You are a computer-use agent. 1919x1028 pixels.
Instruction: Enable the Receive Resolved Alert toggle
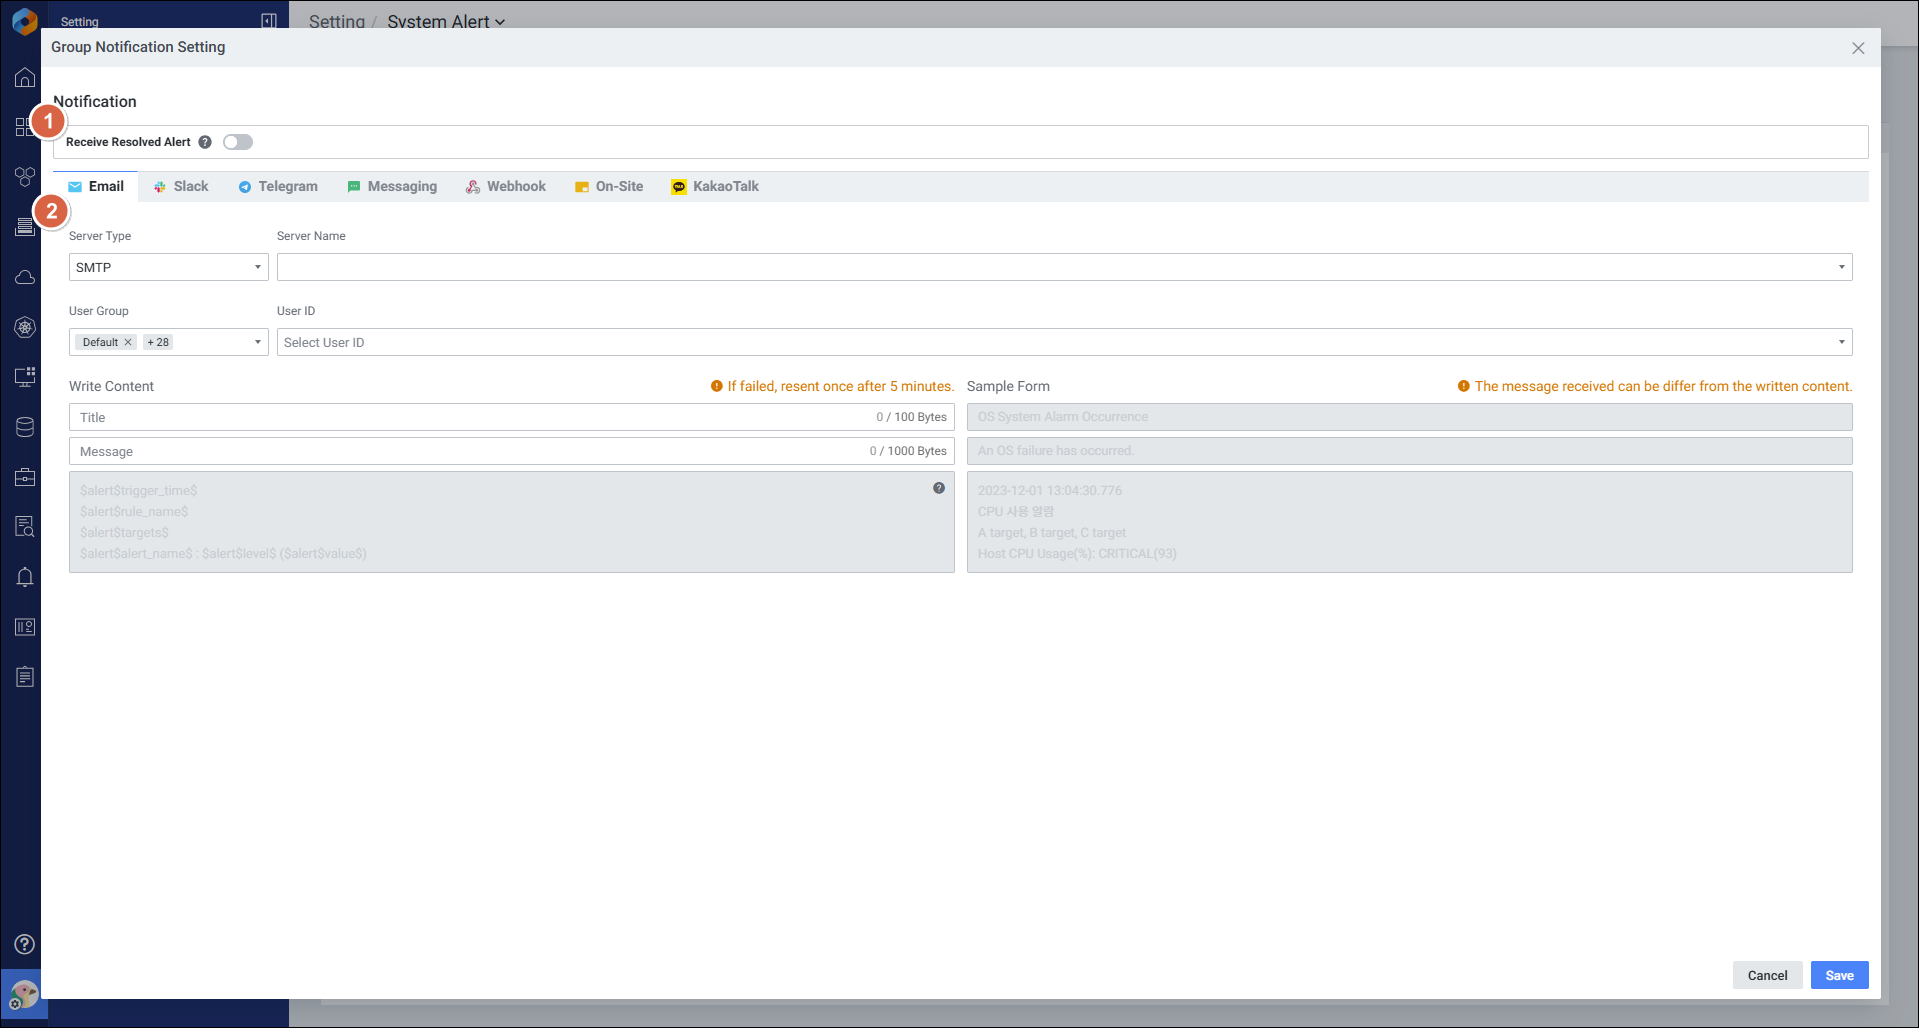pyautogui.click(x=238, y=142)
